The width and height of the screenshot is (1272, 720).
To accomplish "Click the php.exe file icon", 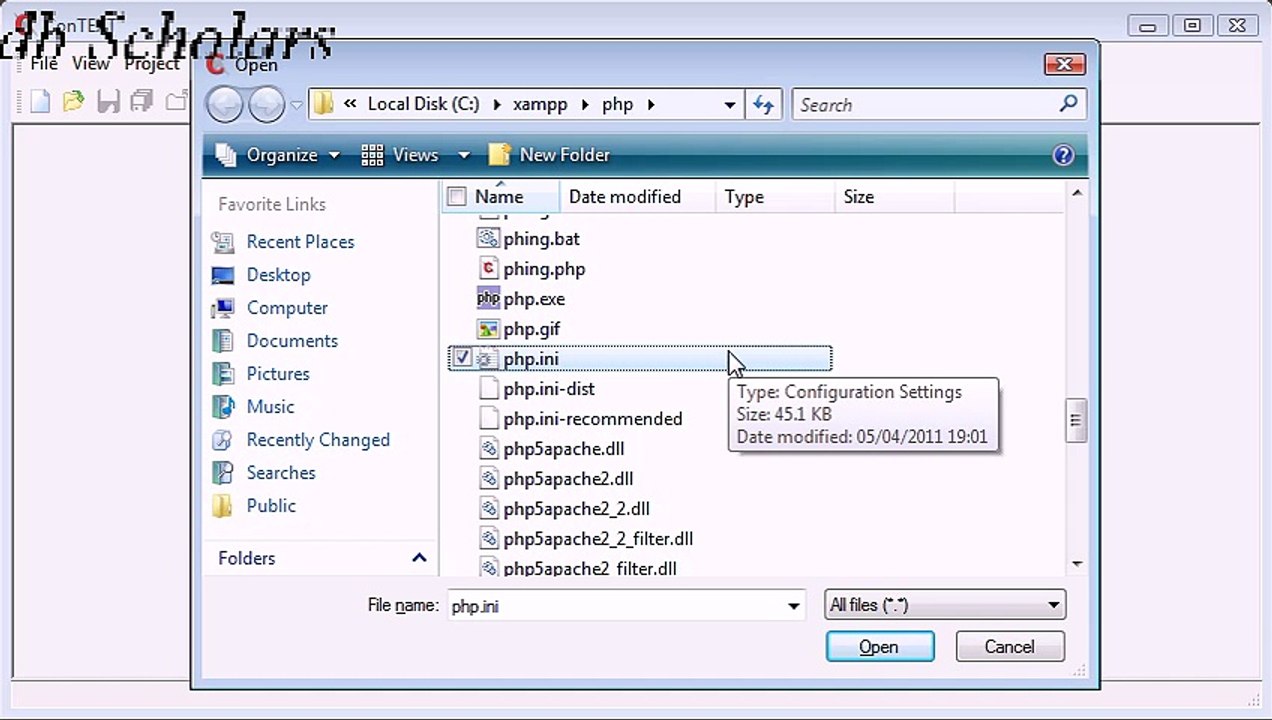I will [x=488, y=299].
